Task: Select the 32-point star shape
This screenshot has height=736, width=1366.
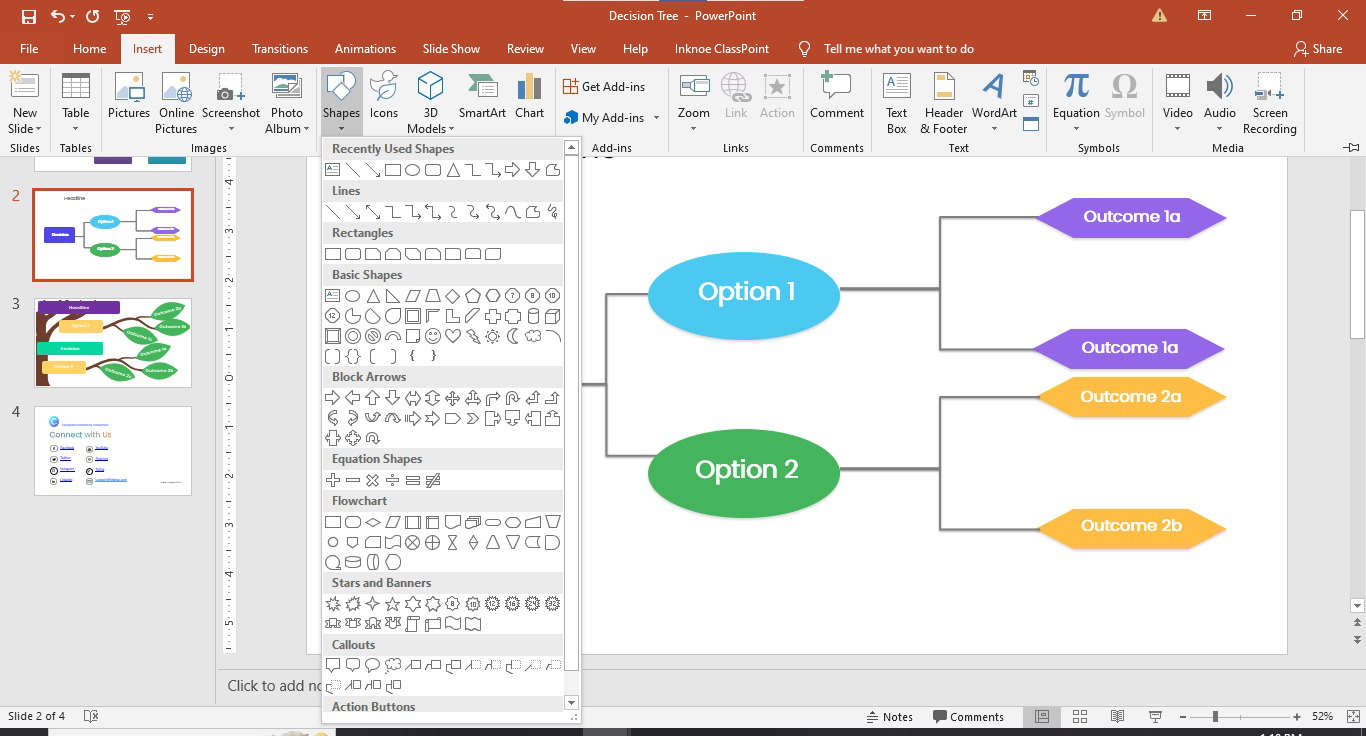Action: pyautogui.click(x=553, y=604)
